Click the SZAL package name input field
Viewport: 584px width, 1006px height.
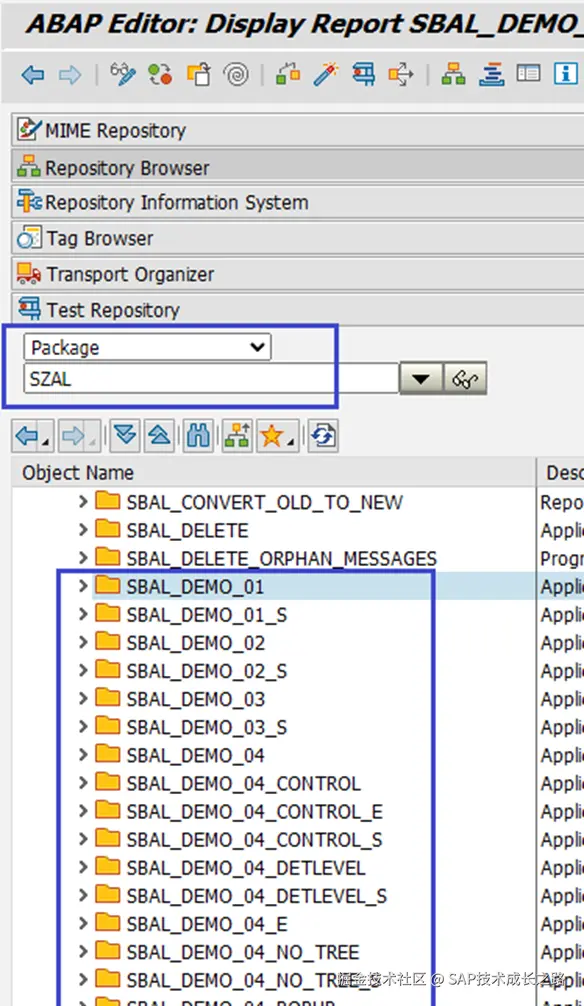(211, 379)
